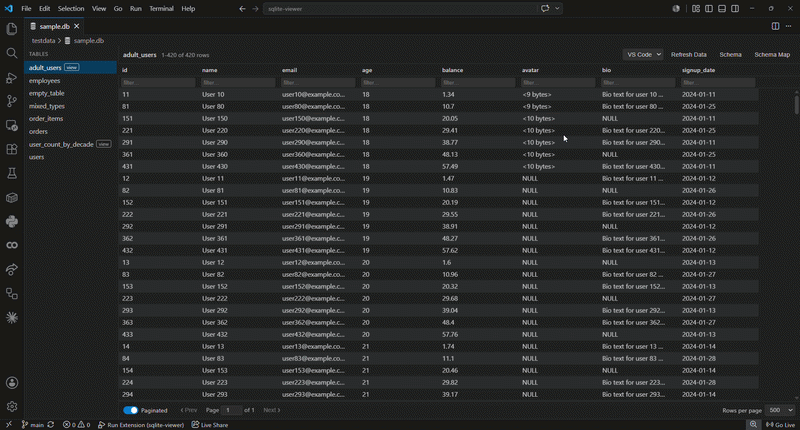Click the zoom magnifier status bar icon

[x=753, y=425]
